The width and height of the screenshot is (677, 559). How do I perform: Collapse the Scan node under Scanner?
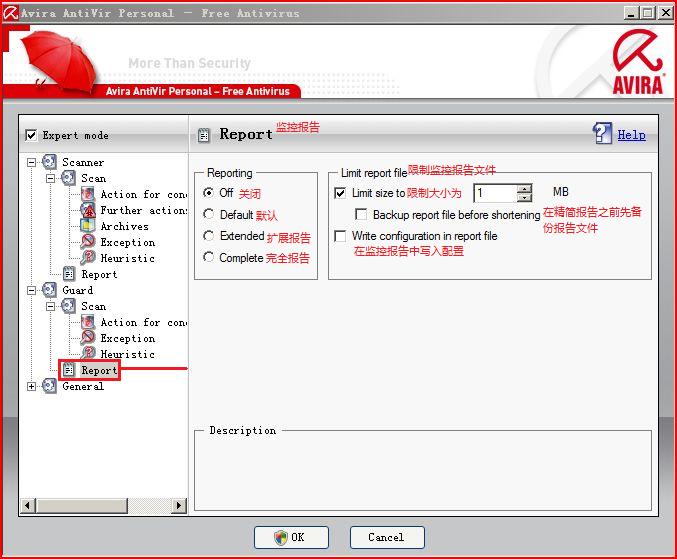tap(51, 179)
